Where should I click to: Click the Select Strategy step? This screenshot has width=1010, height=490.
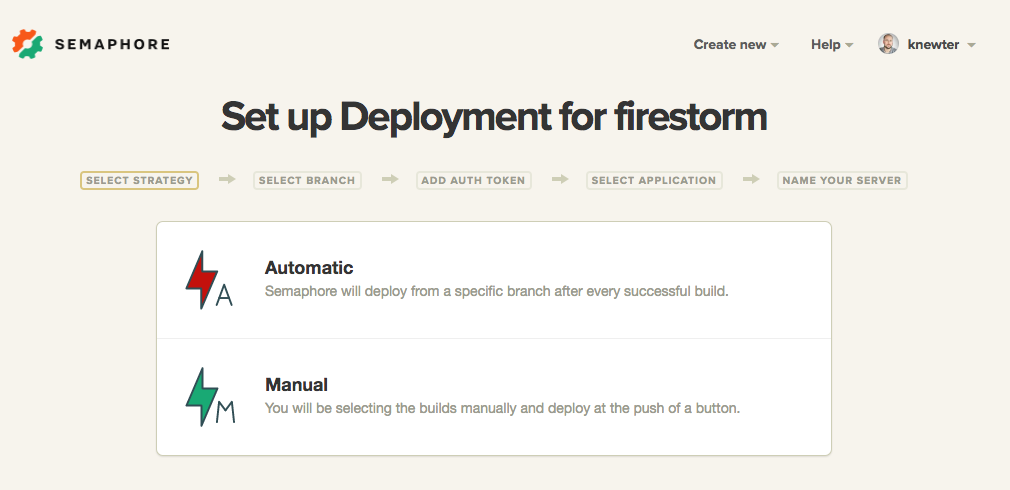139,180
